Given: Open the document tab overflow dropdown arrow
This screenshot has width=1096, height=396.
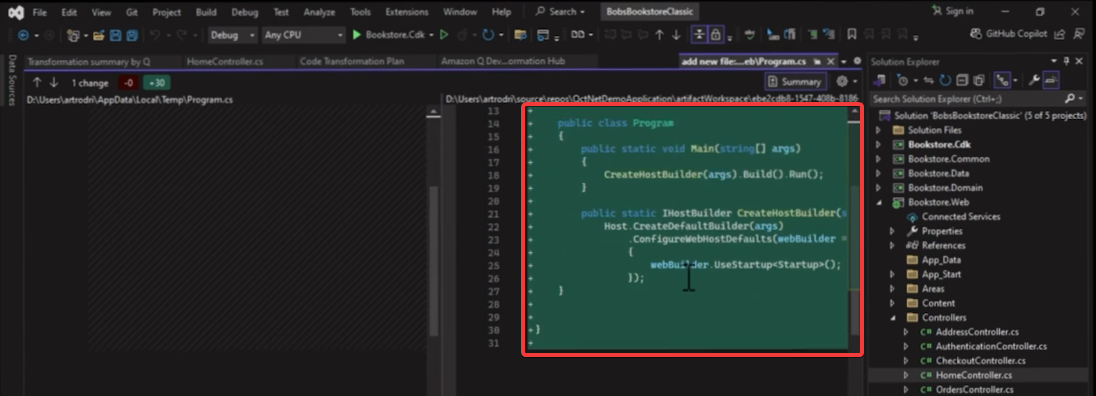Looking at the screenshot, I should [844, 61].
